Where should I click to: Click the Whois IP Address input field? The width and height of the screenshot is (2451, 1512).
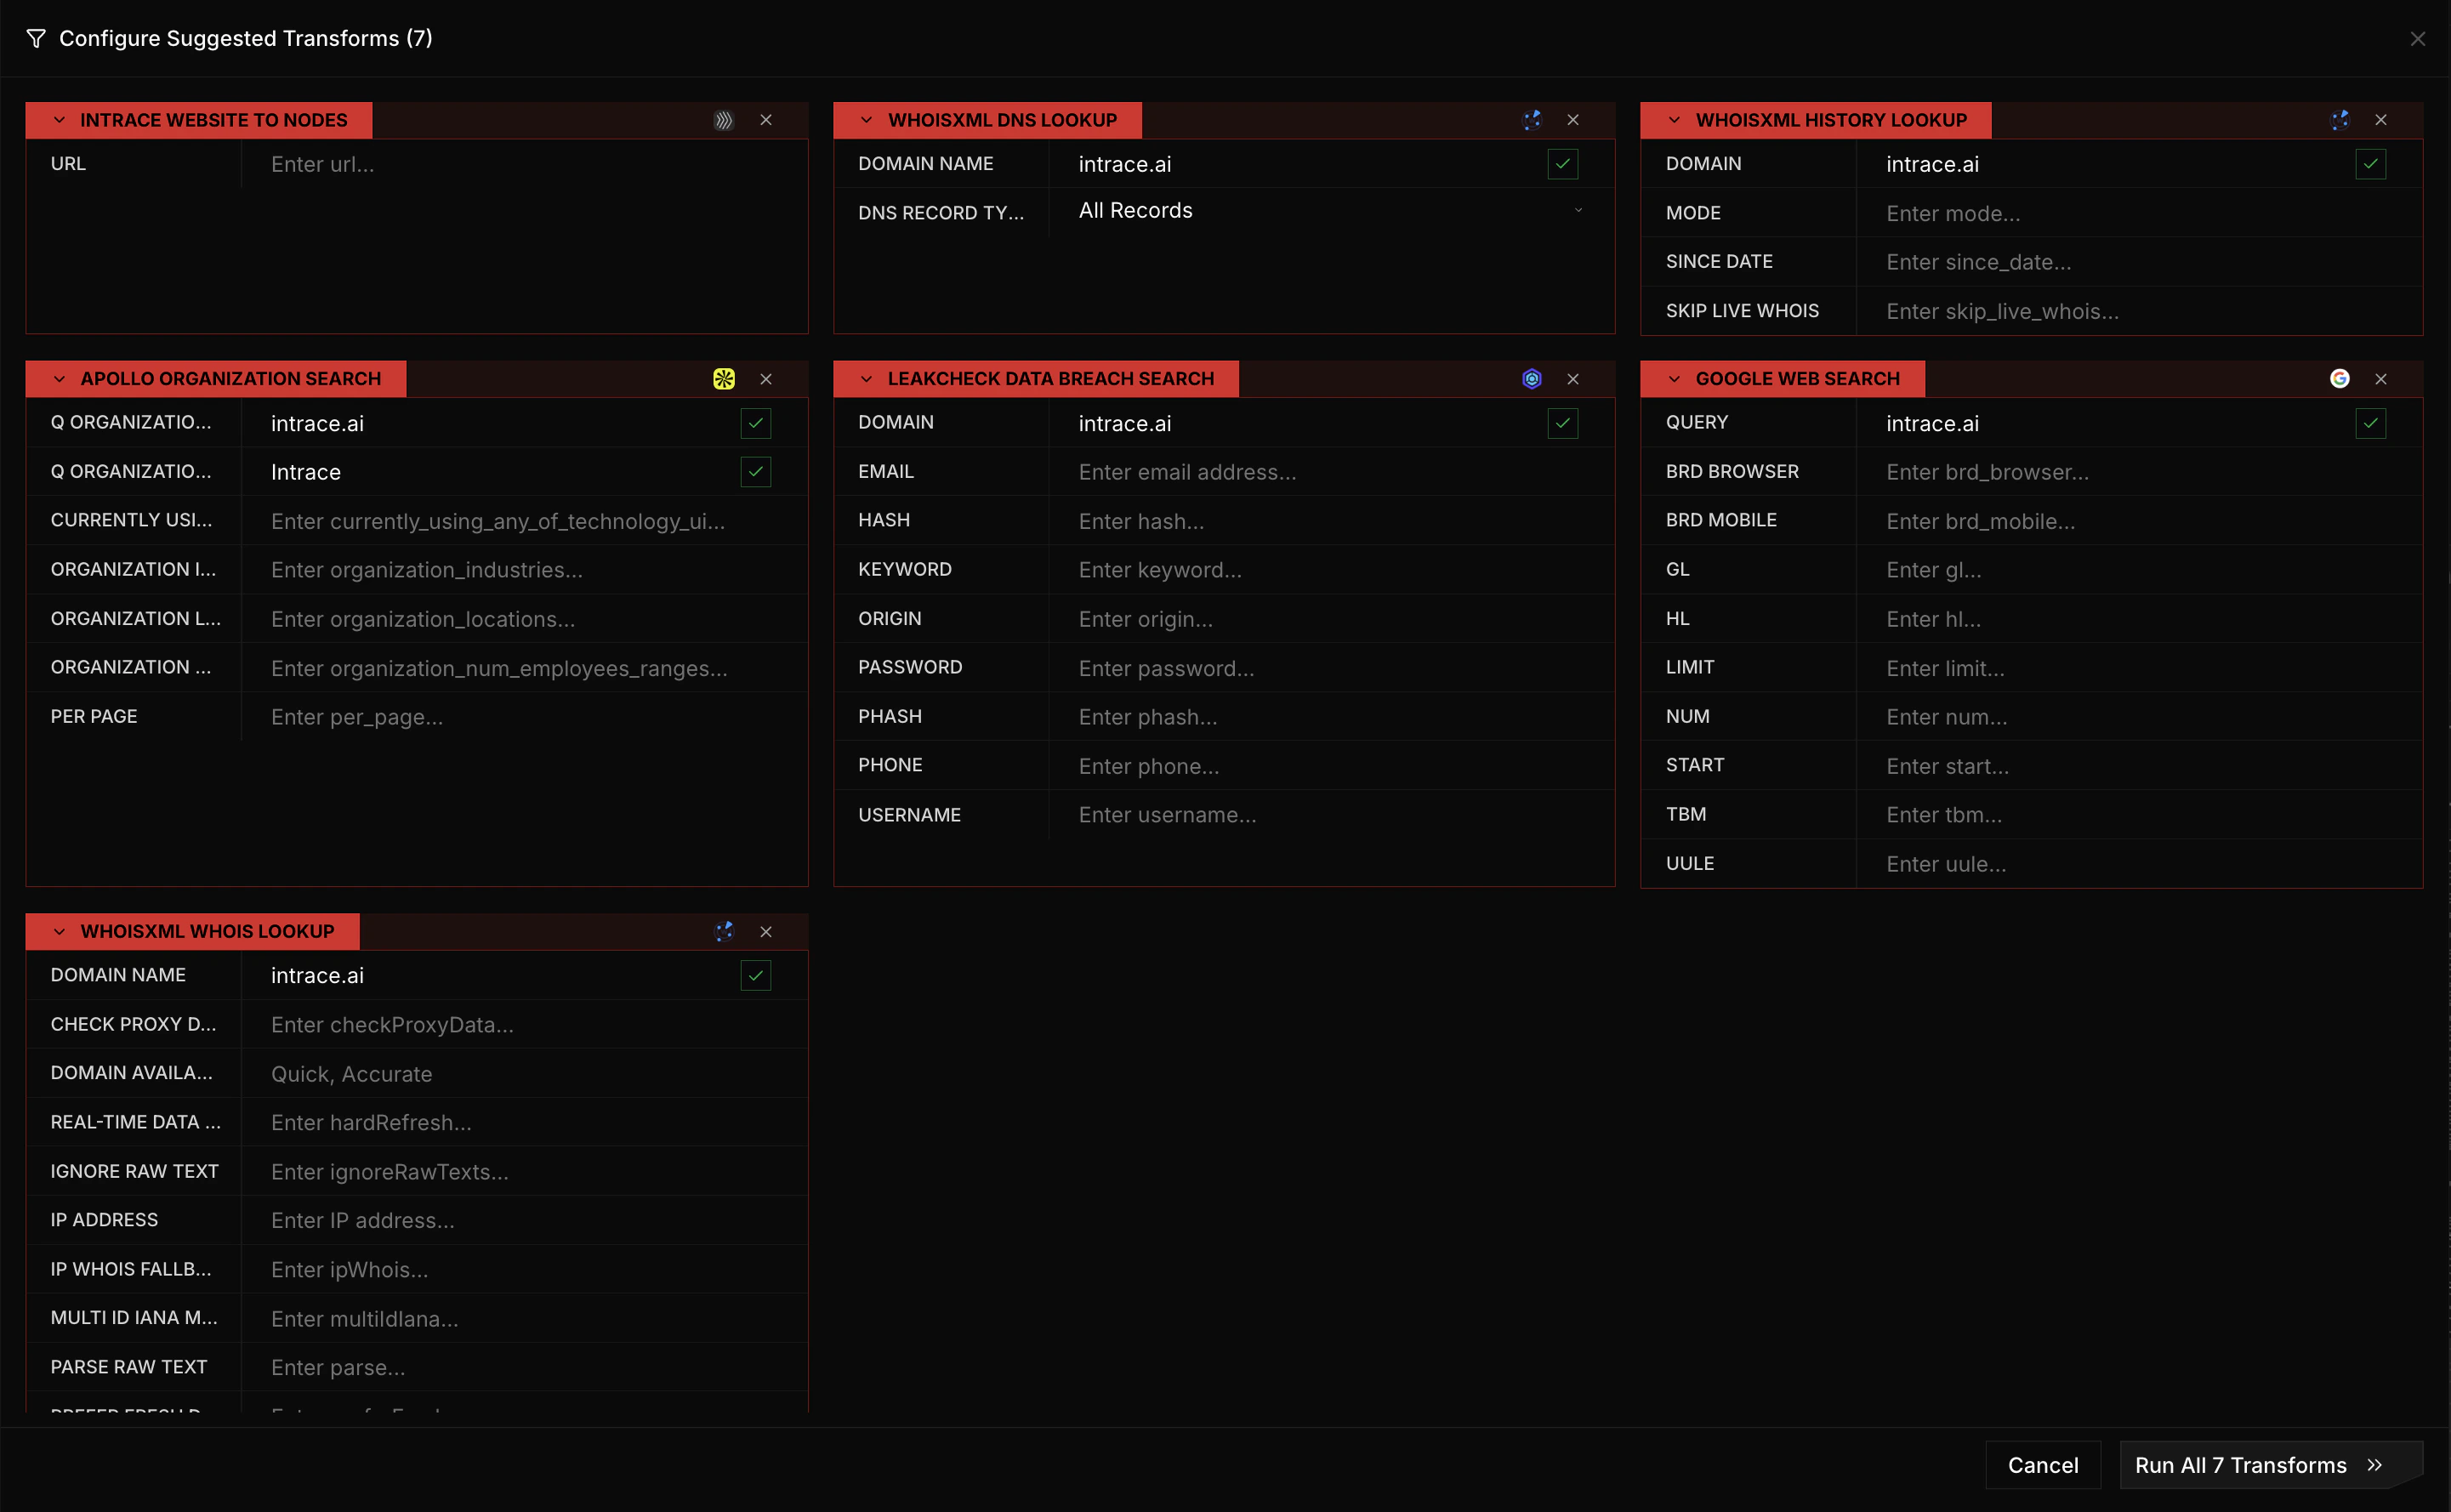524,1220
